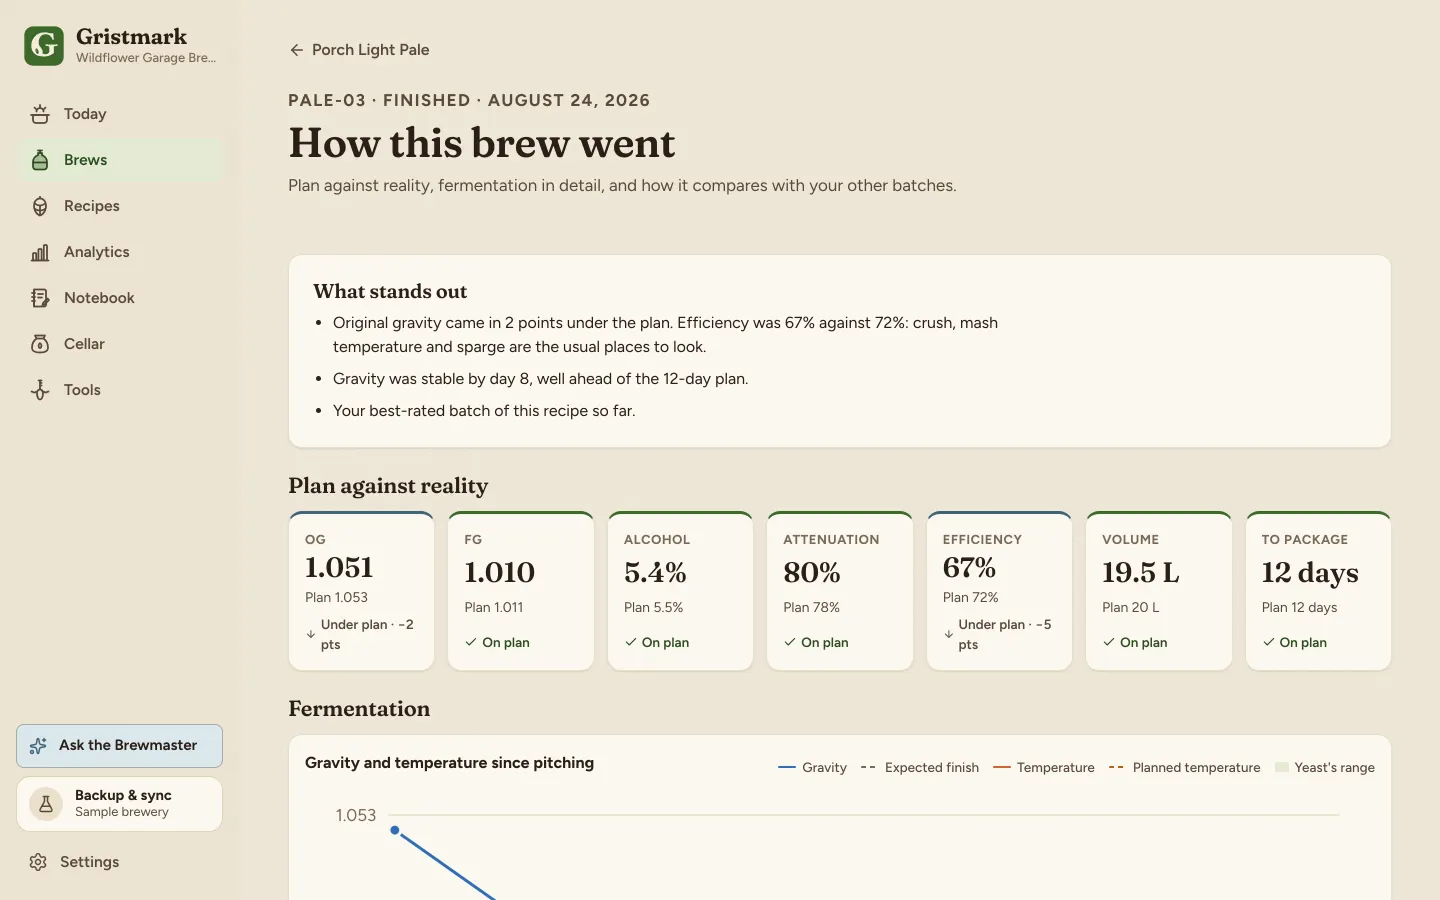Click the 1.053 axis label
1440x900 pixels.
[x=356, y=815]
